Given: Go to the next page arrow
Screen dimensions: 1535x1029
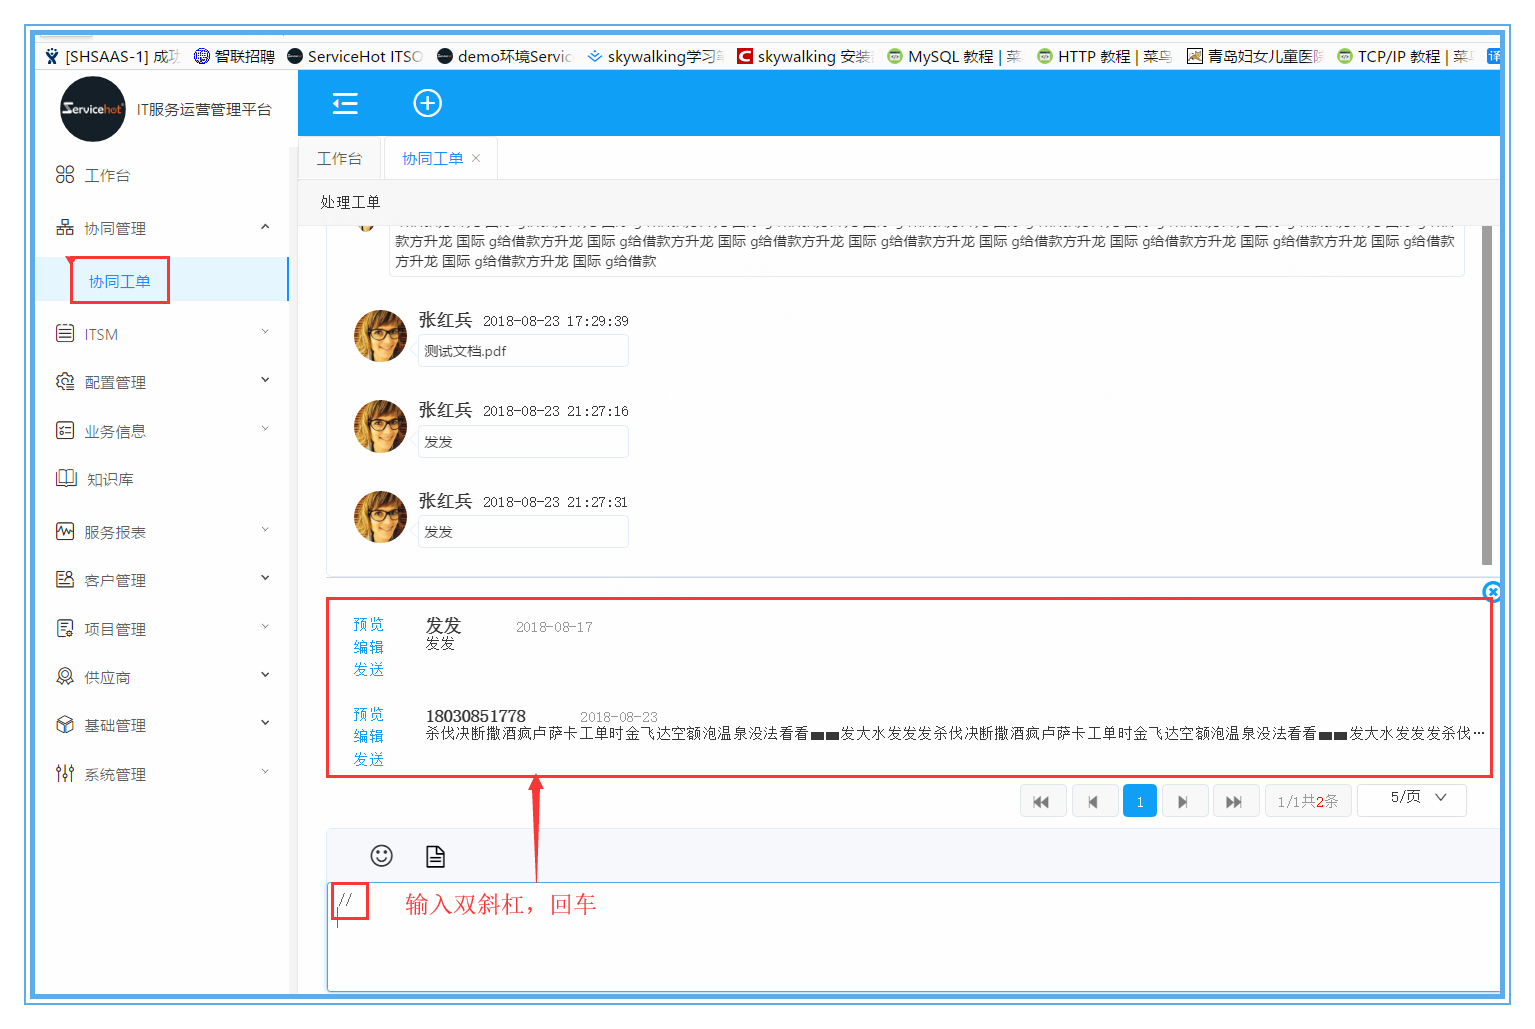Looking at the screenshot, I should pos(1182,801).
